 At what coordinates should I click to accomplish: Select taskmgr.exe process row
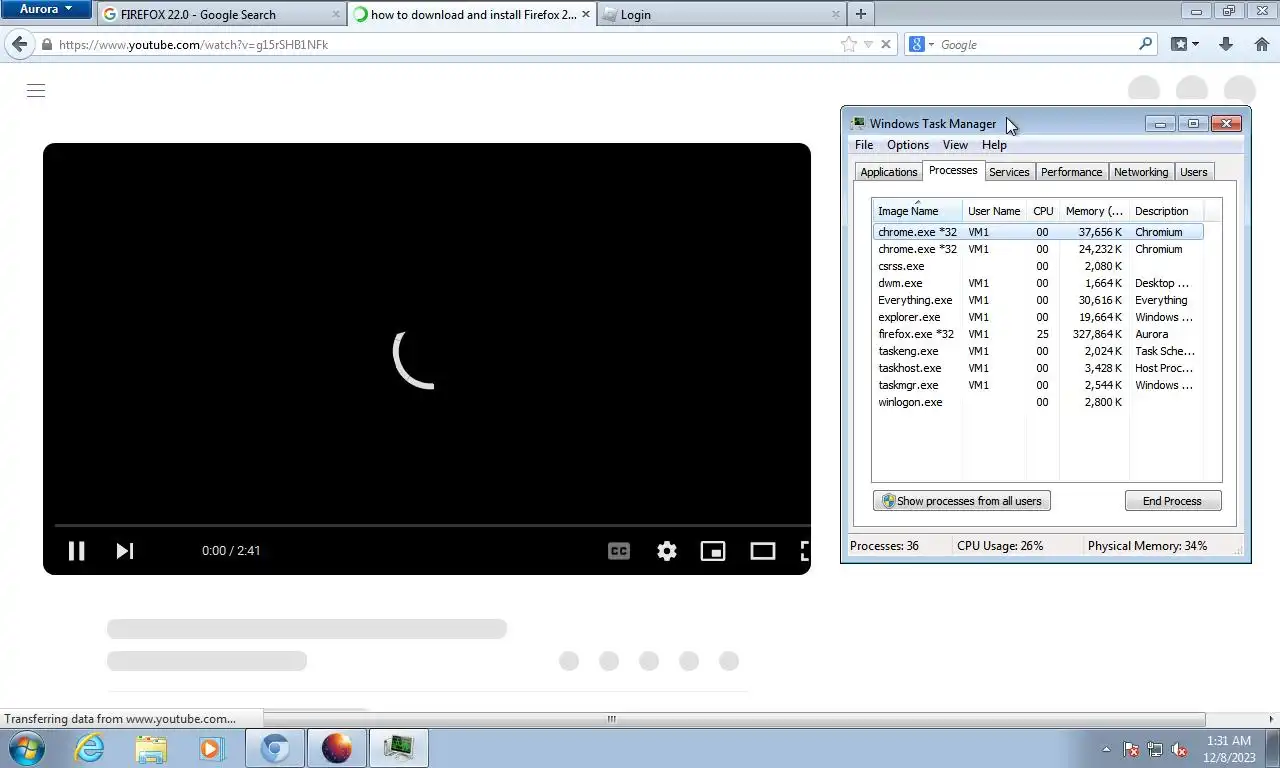point(1038,385)
